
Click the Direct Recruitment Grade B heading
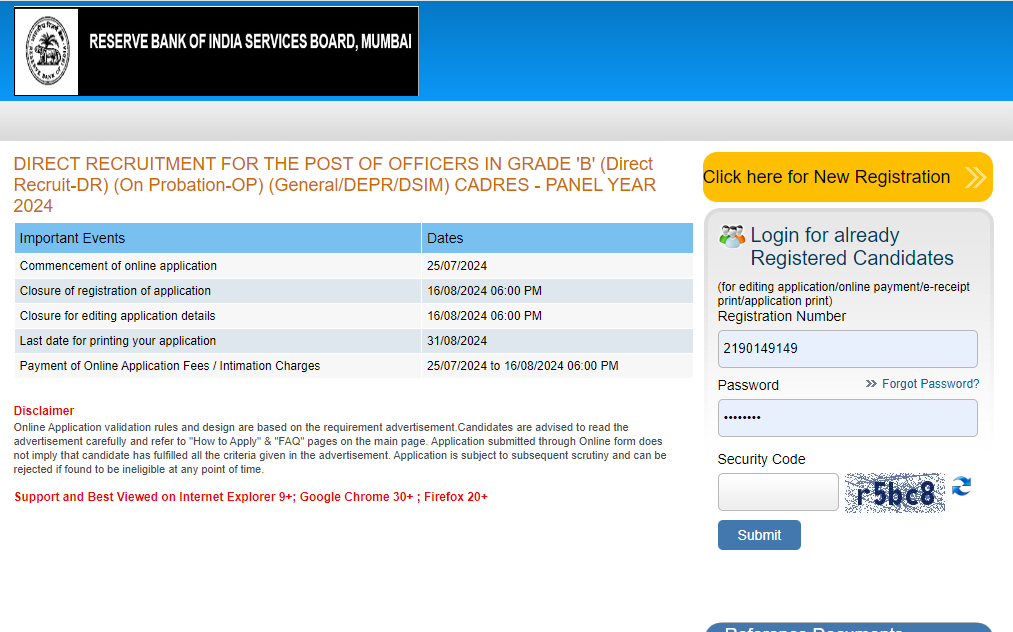pos(335,185)
